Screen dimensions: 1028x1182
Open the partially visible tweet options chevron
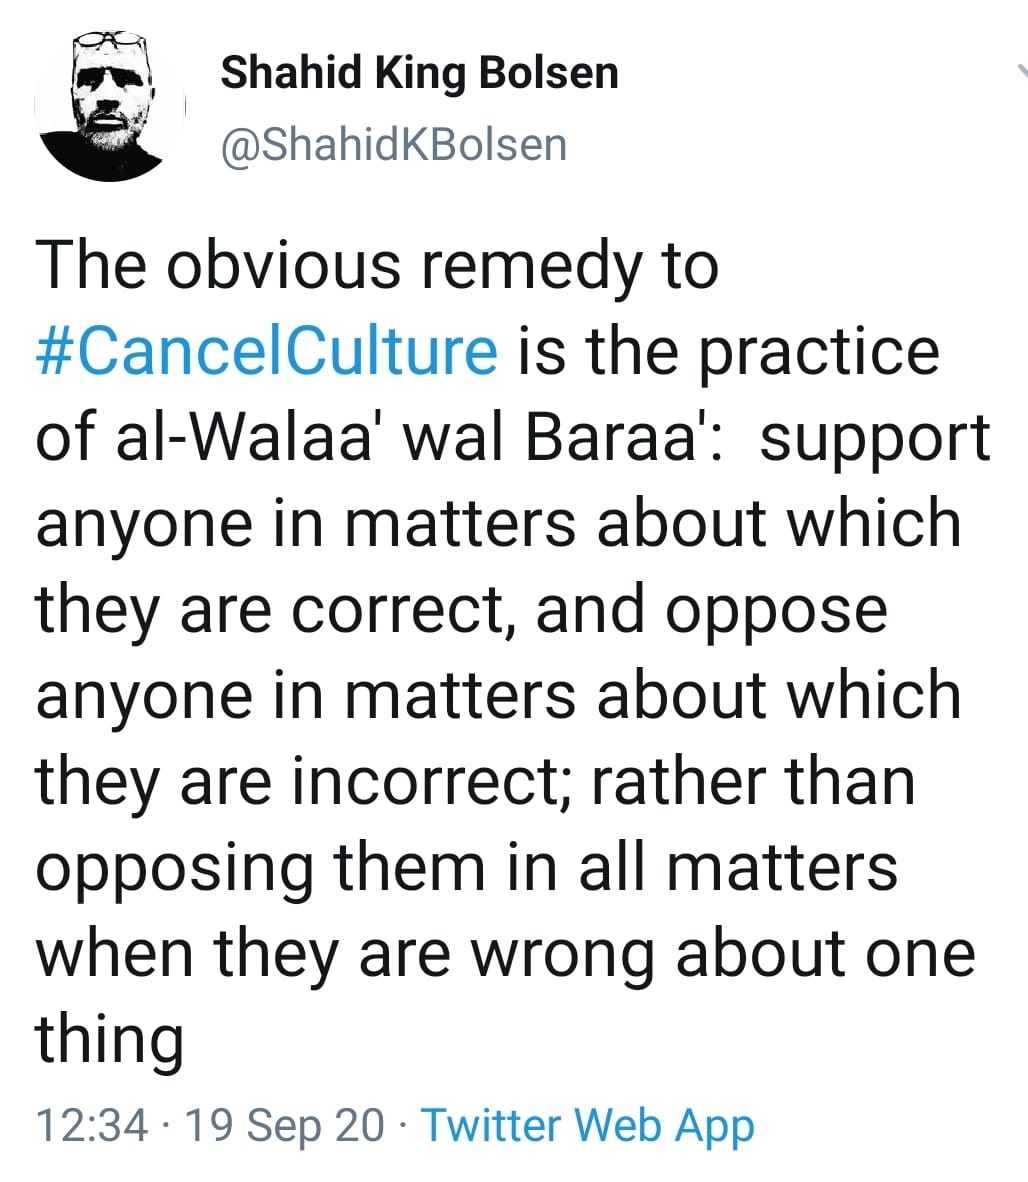point(1020,72)
